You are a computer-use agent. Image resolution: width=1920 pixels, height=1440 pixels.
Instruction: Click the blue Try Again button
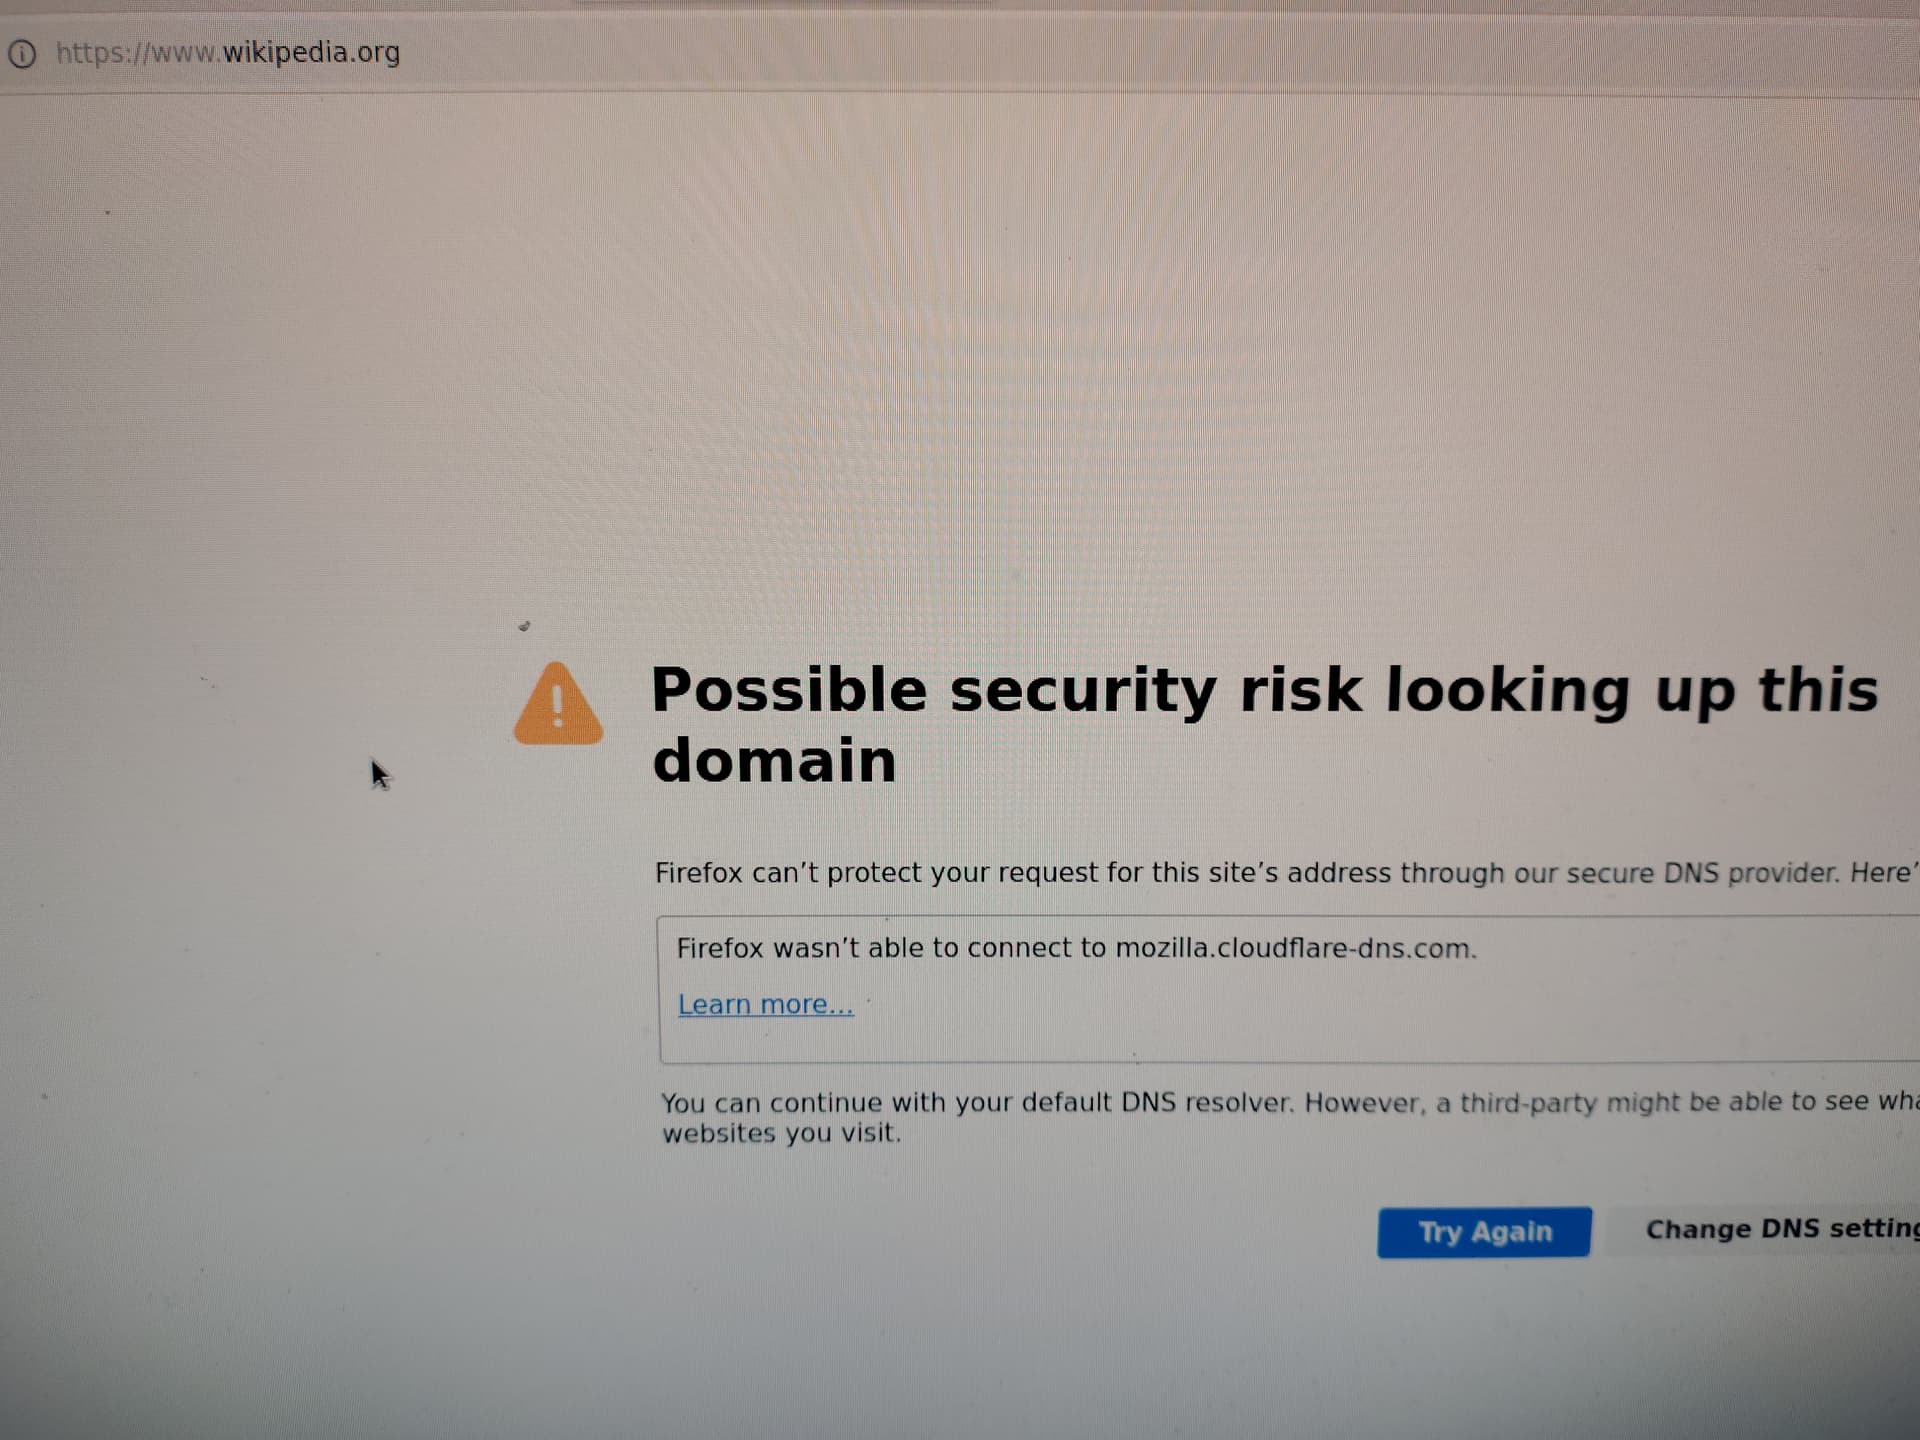point(1484,1231)
